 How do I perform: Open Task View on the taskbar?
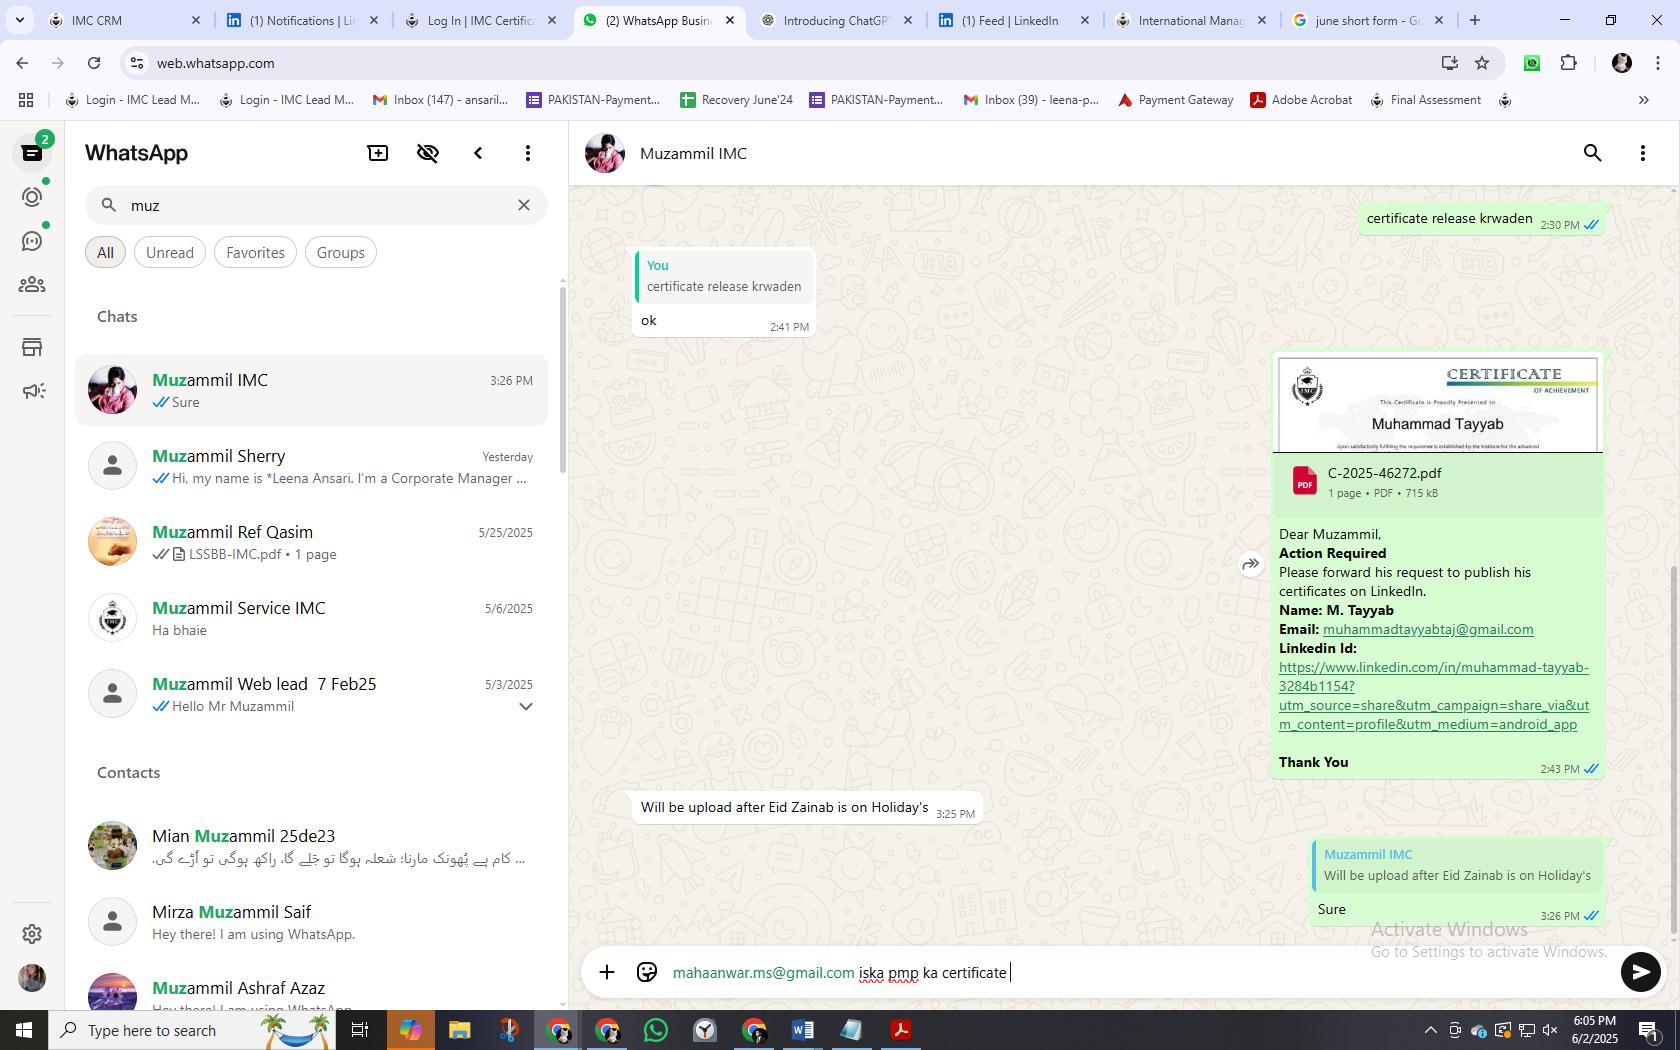(361, 1030)
